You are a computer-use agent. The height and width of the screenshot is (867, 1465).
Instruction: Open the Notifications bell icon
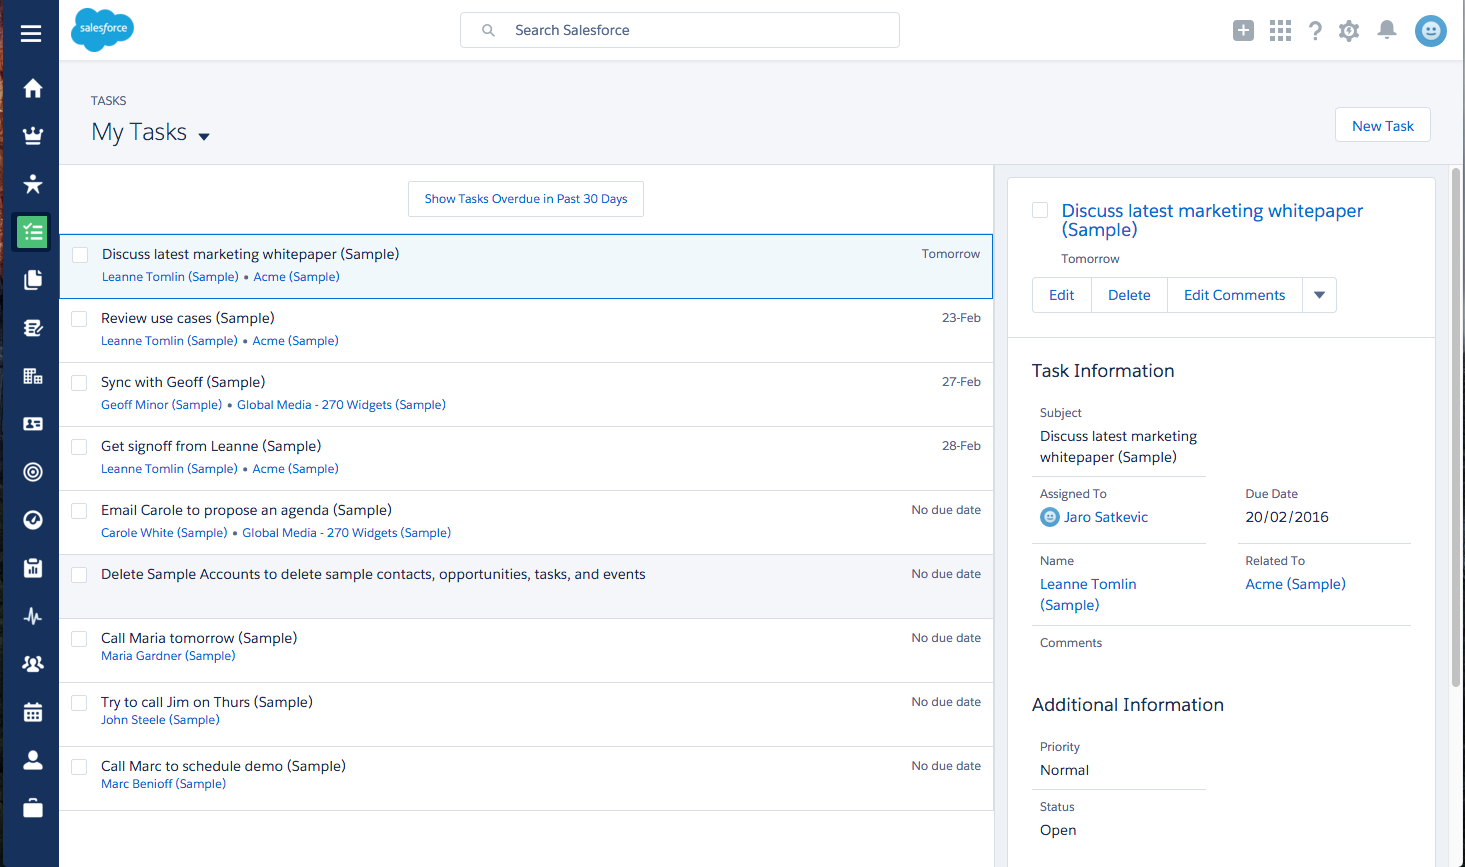(x=1387, y=30)
